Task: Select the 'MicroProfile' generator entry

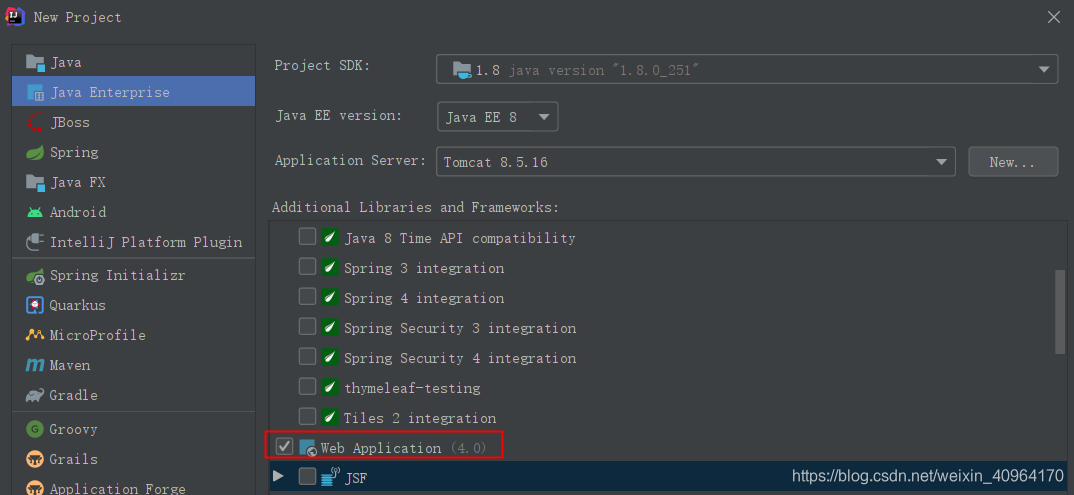Action: click(x=134, y=335)
